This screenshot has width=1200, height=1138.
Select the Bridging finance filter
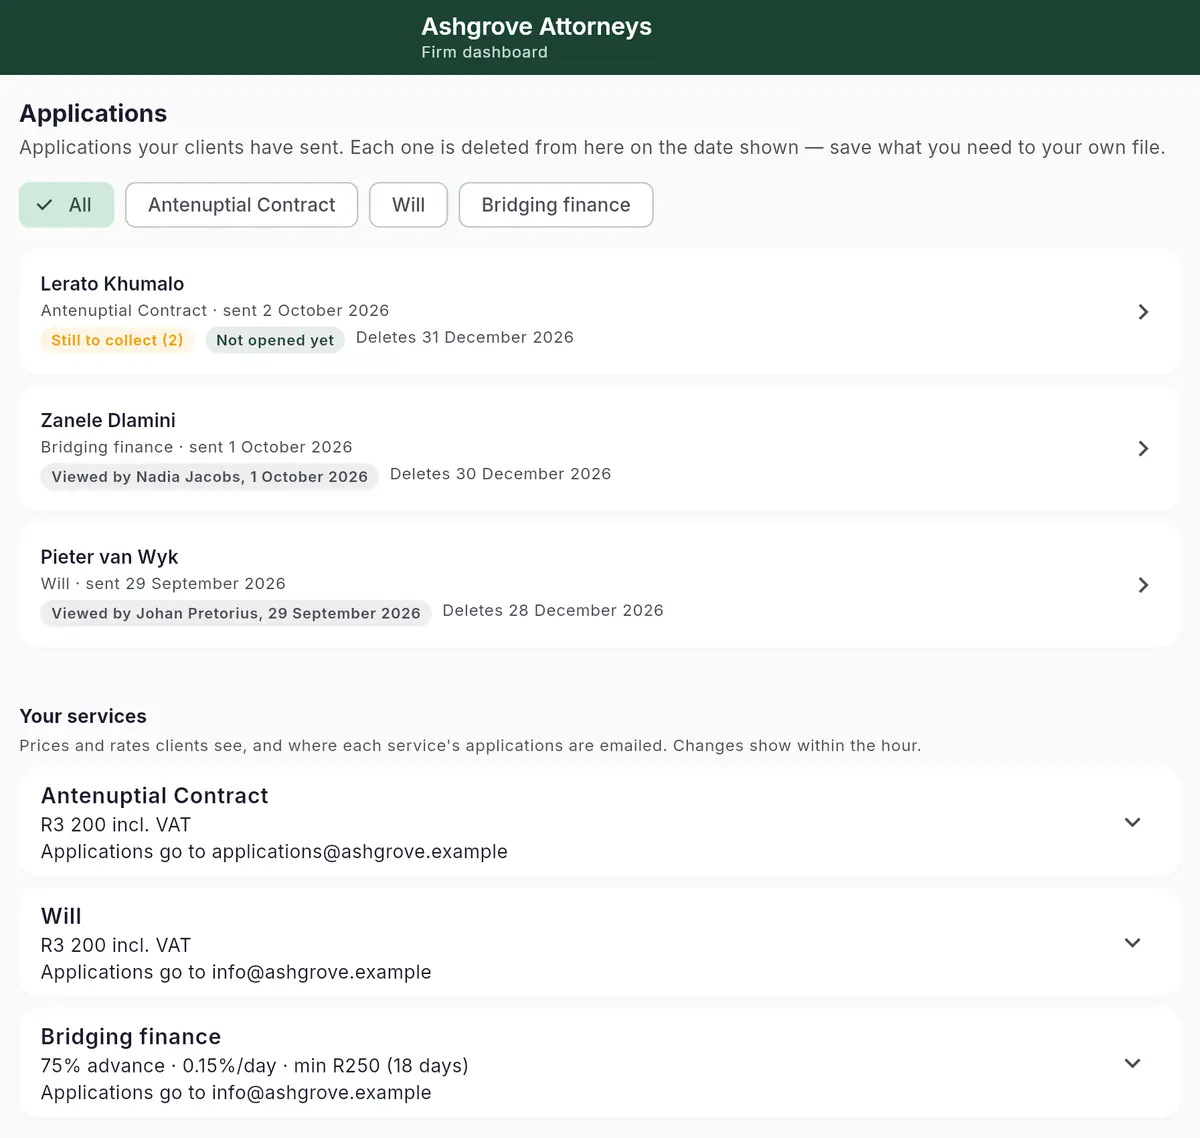tap(556, 205)
